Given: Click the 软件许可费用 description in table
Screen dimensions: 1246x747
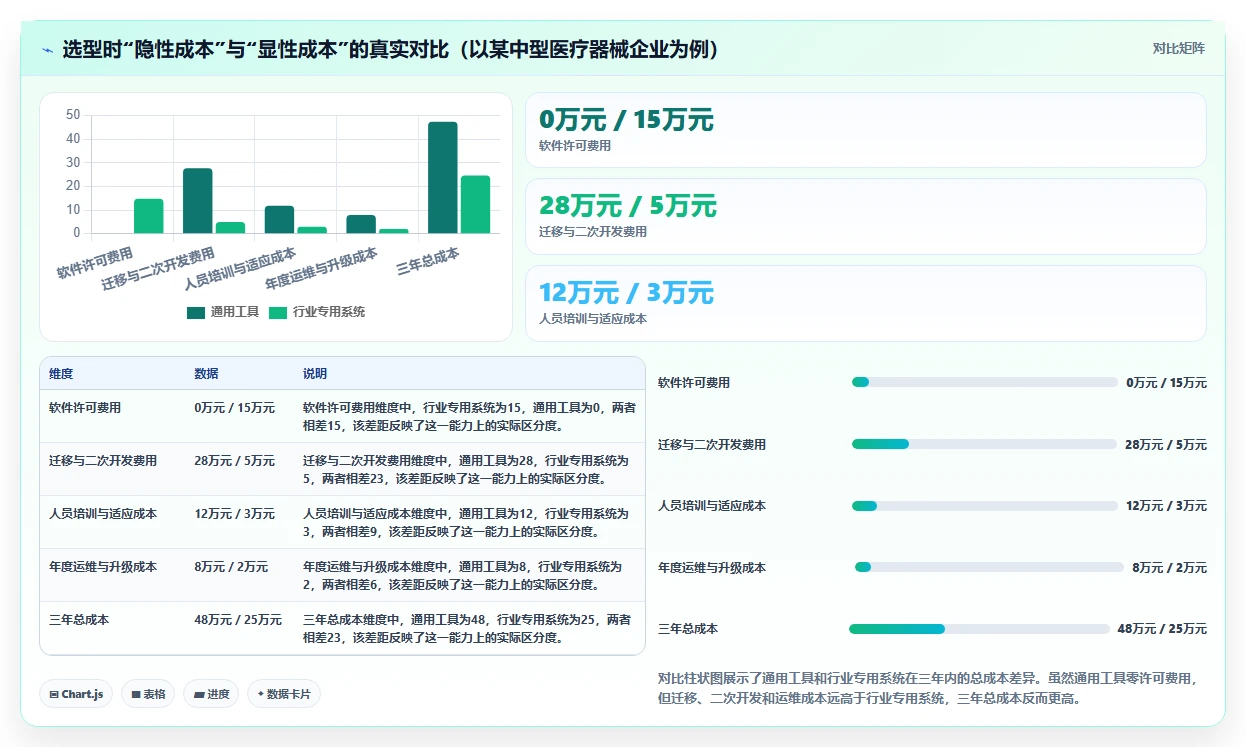Looking at the screenshot, I should [x=468, y=416].
